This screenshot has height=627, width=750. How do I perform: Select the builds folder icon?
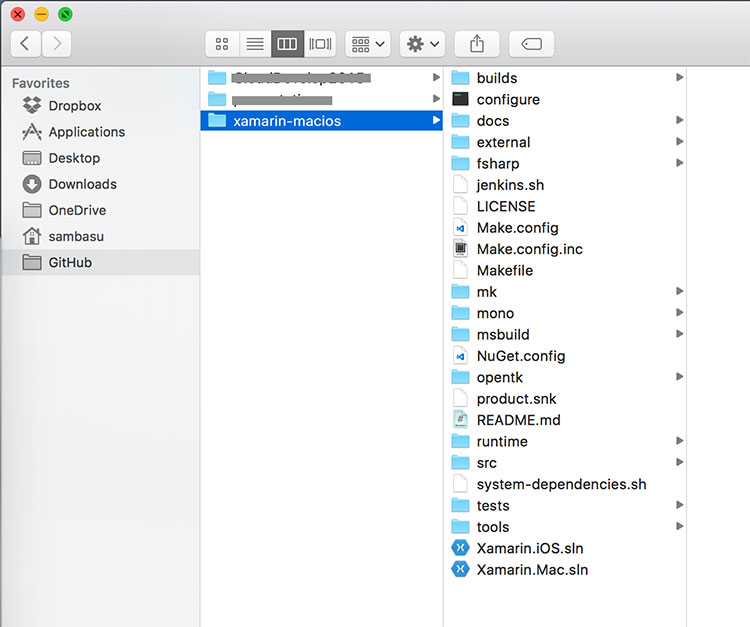460,77
